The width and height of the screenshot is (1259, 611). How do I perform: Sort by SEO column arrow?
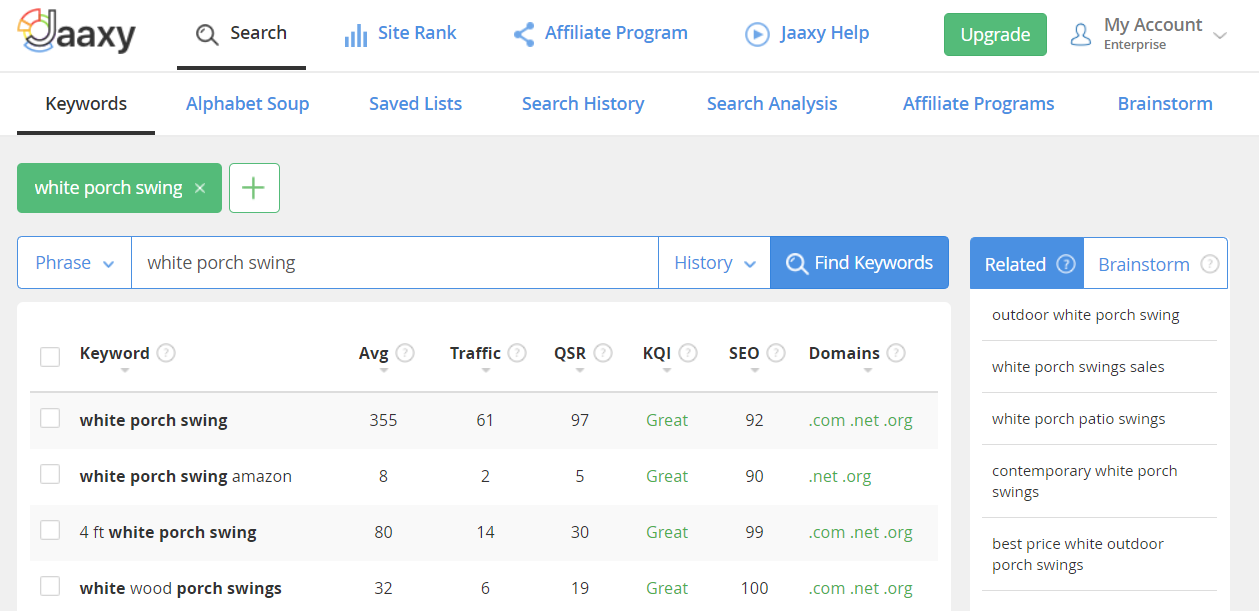754,371
